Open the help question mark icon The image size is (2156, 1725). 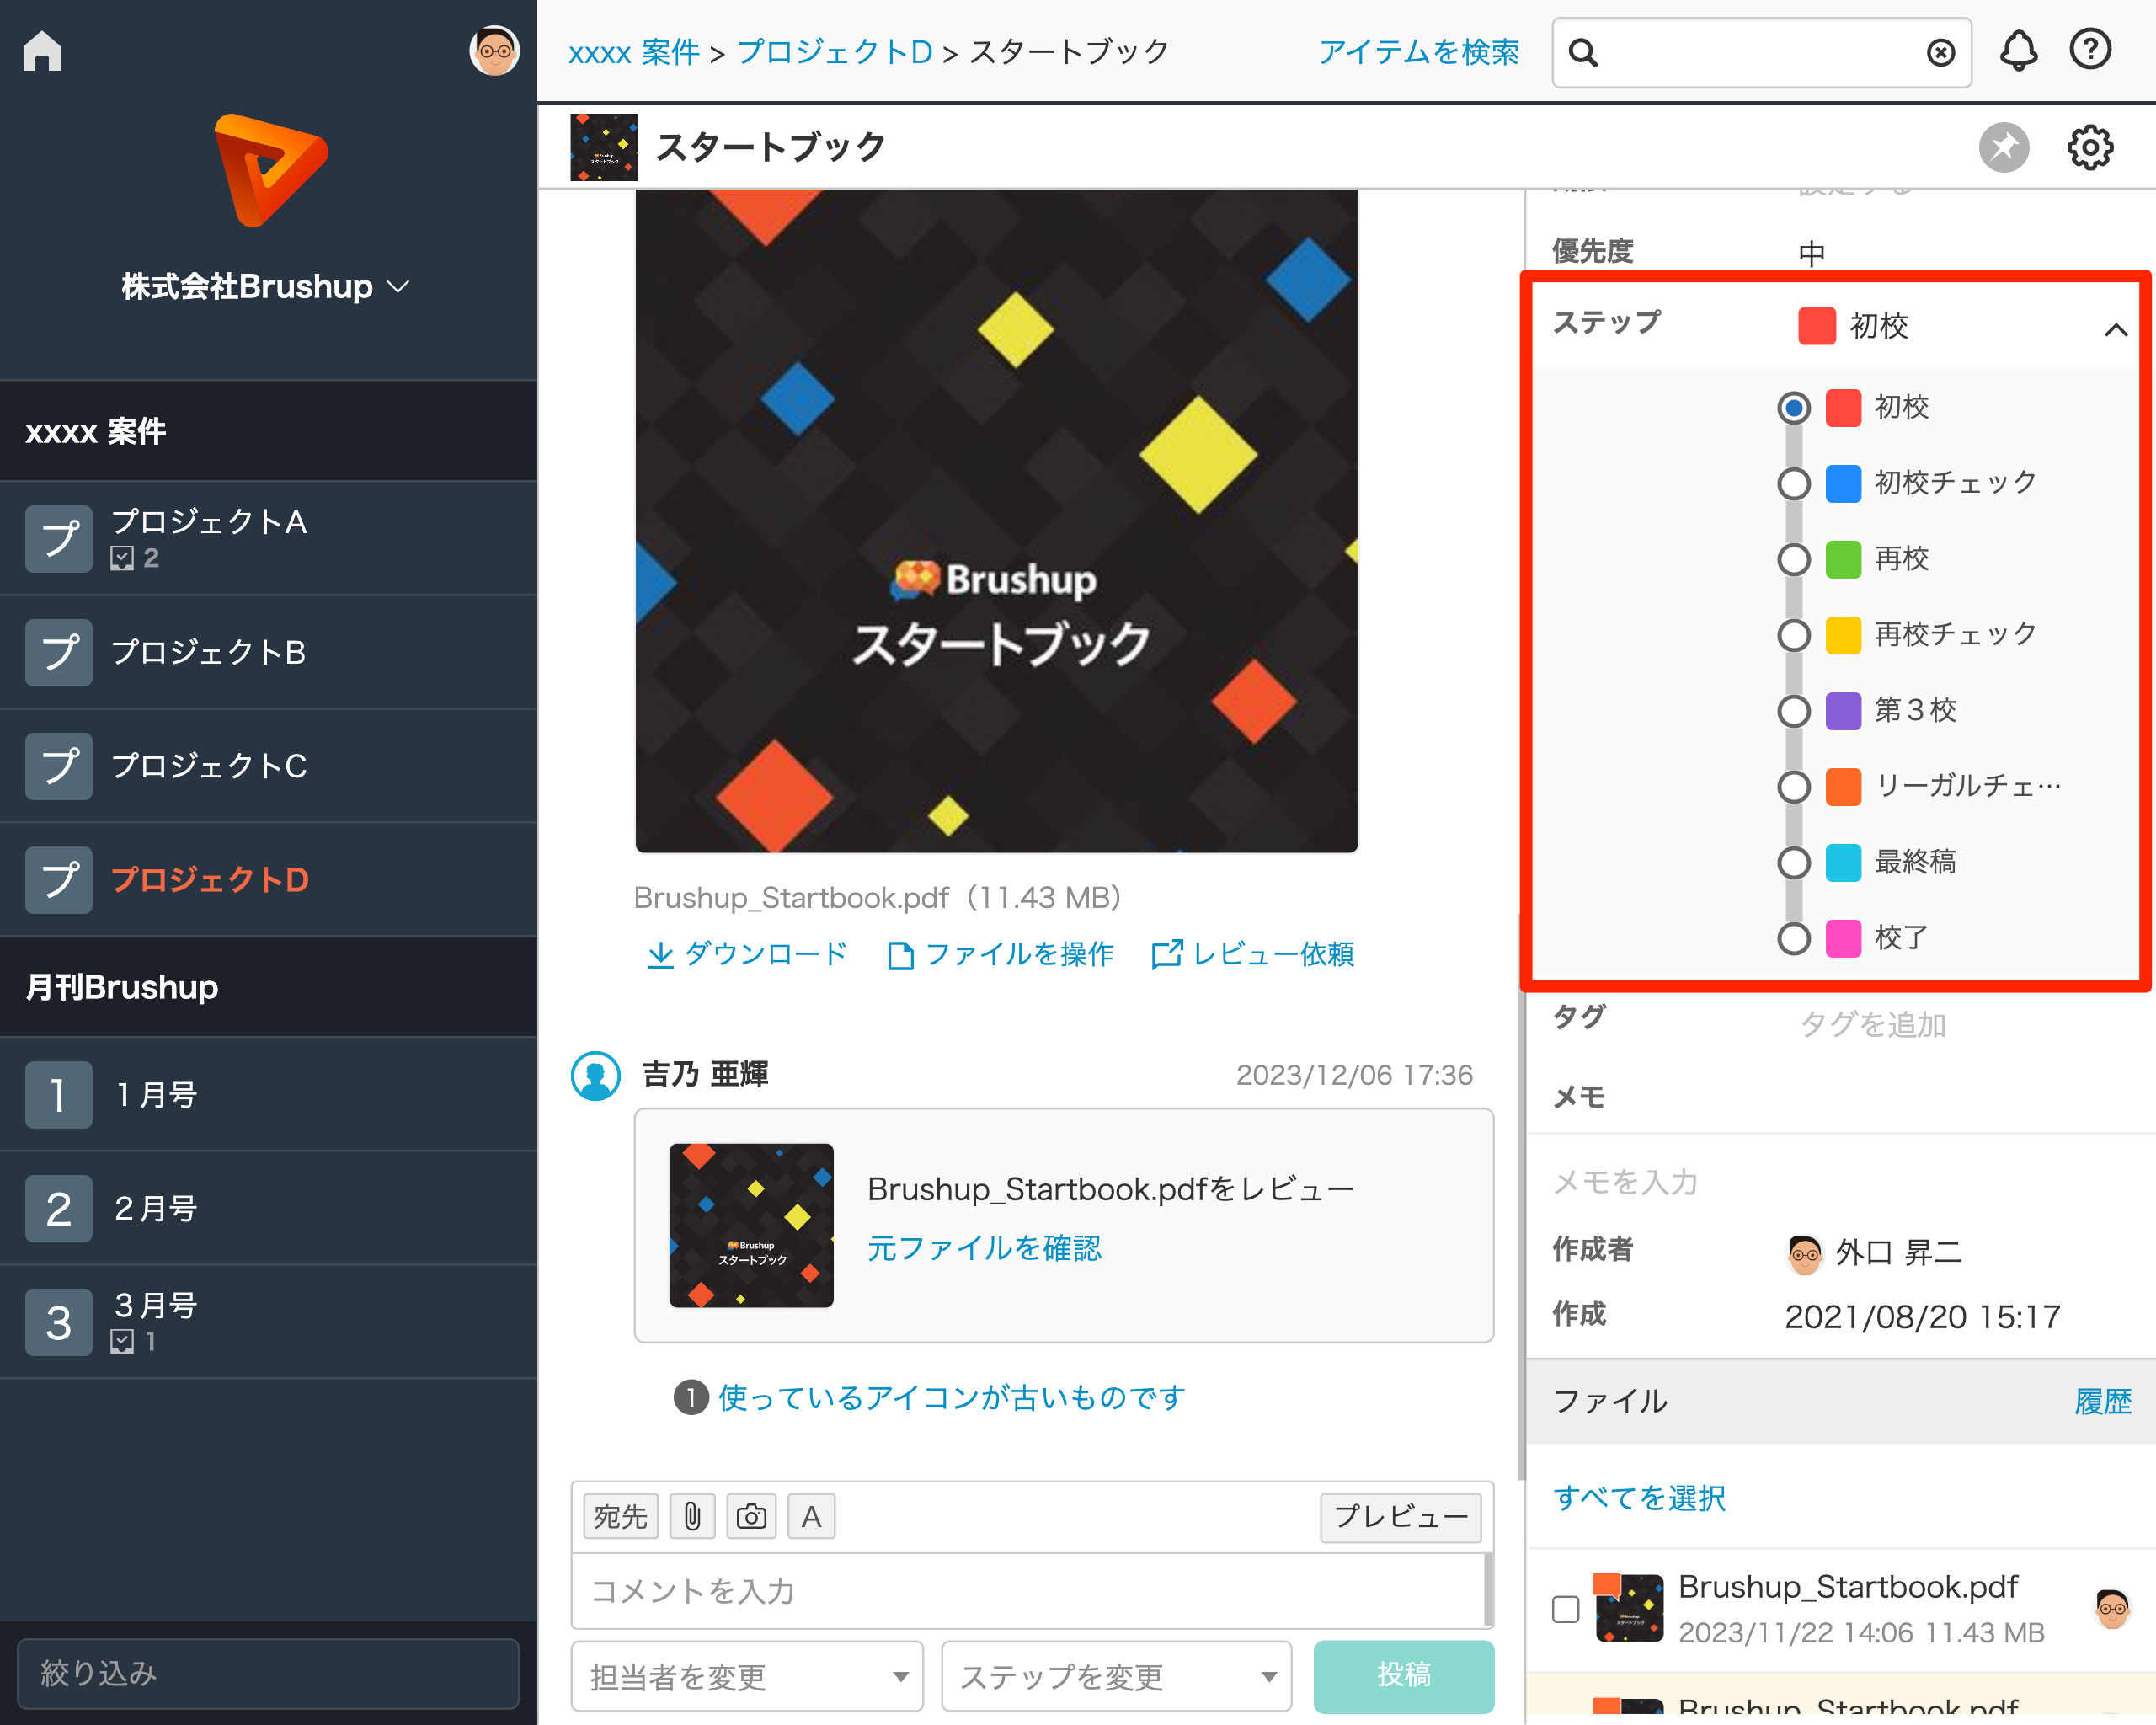[2090, 49]
